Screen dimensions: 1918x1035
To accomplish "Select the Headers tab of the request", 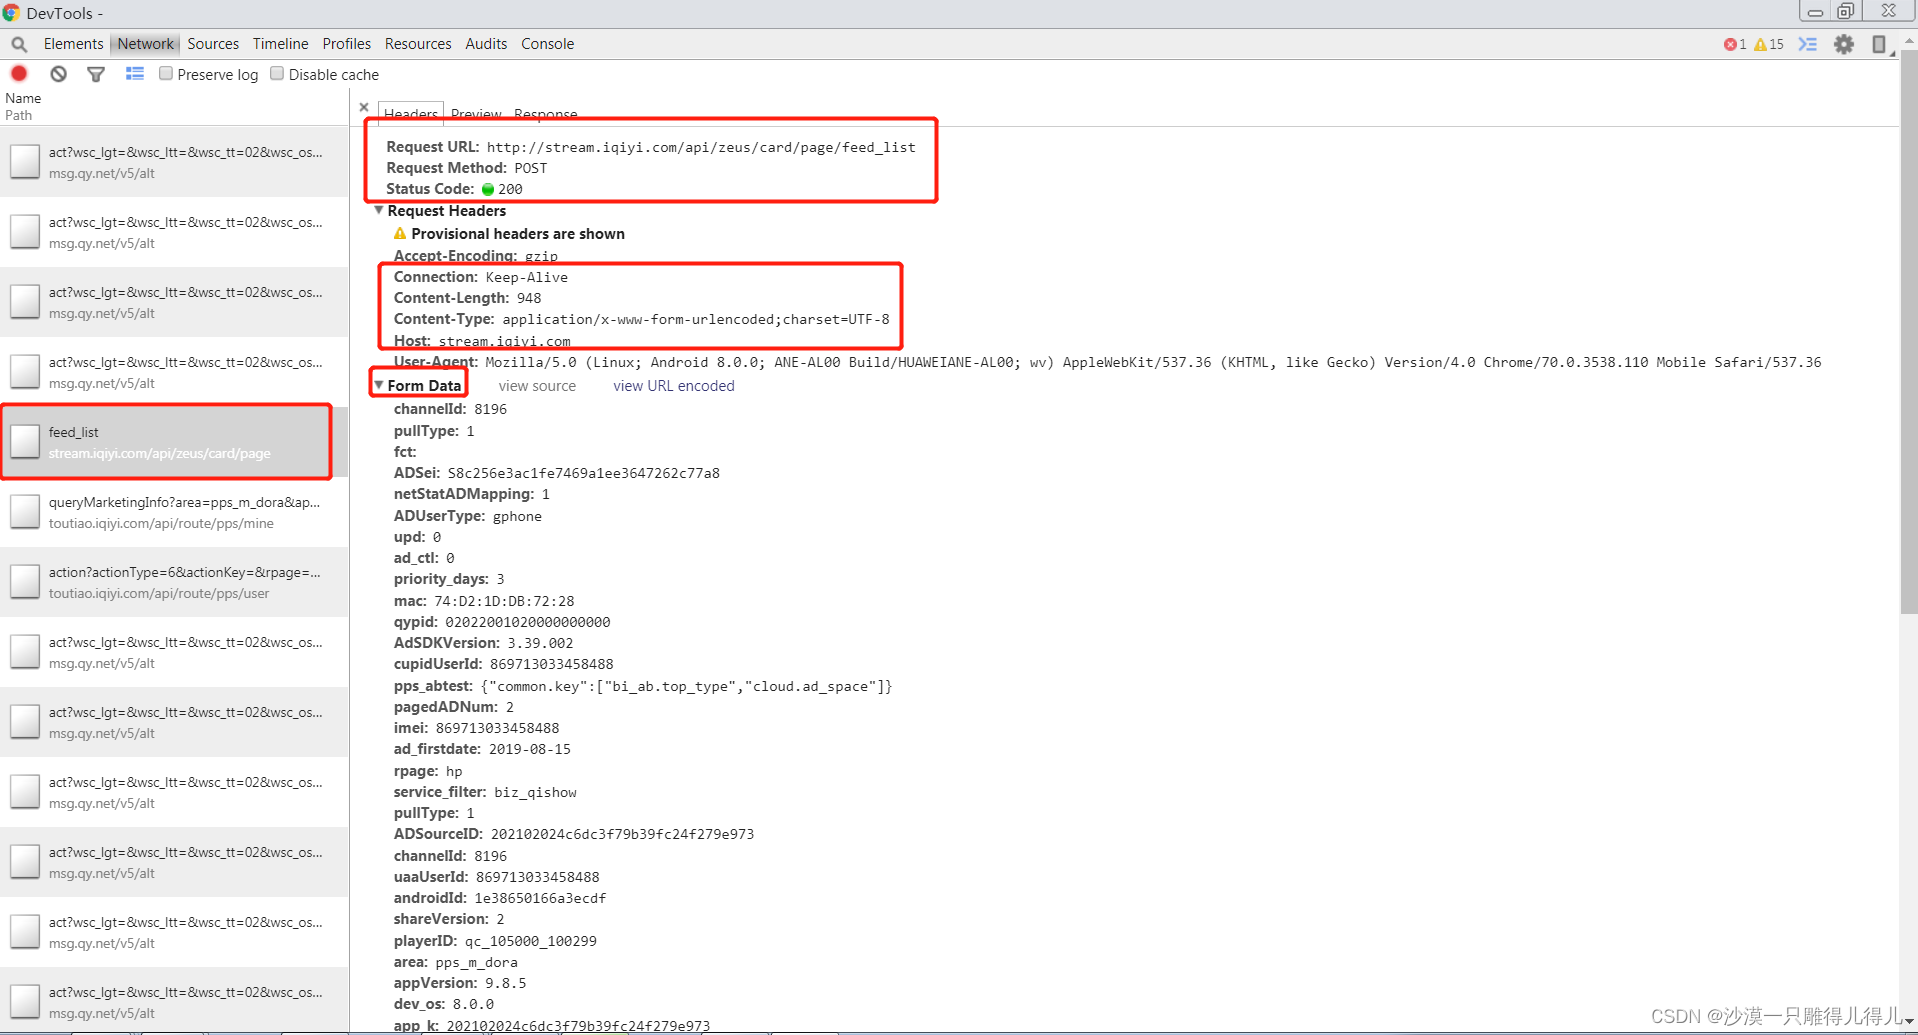I will tap(411, 114).
